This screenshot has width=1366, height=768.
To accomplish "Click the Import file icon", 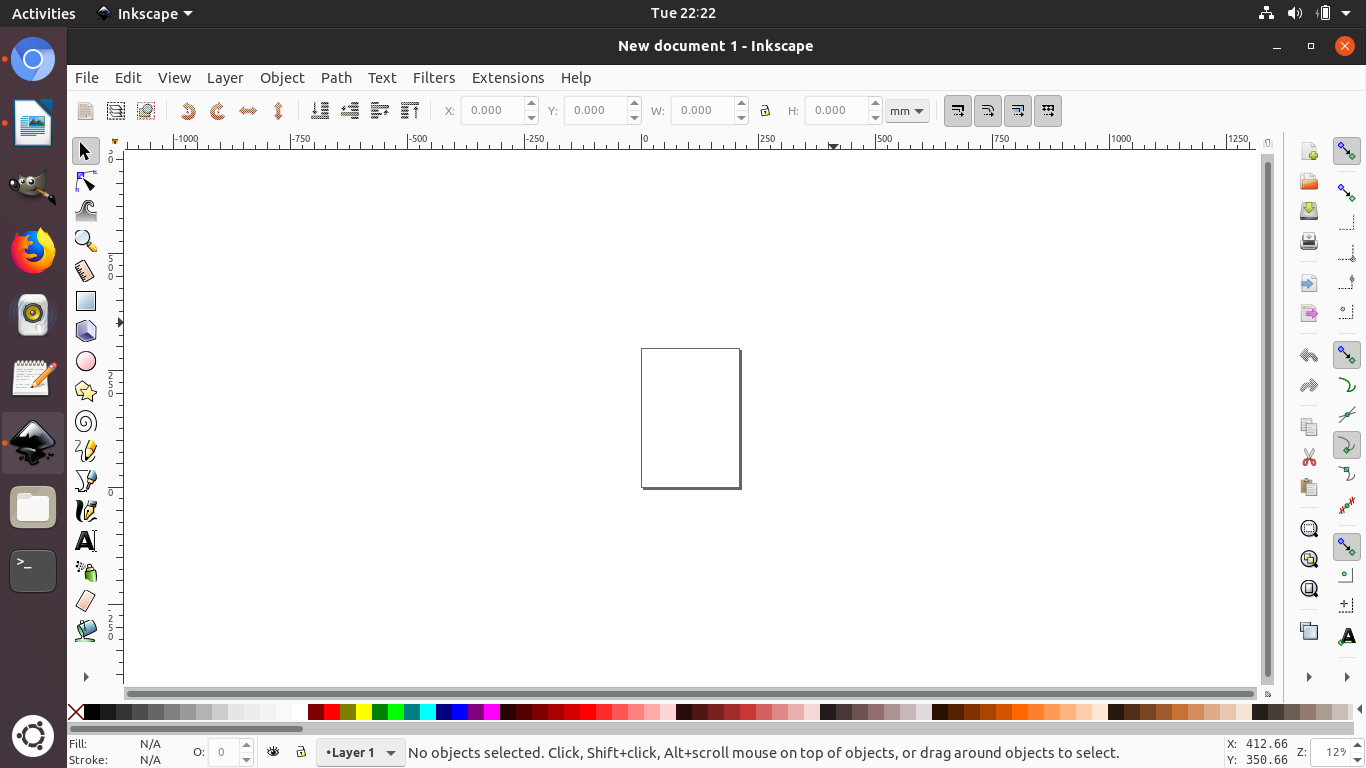I will pyautogui.click(x=1309, y=283).
